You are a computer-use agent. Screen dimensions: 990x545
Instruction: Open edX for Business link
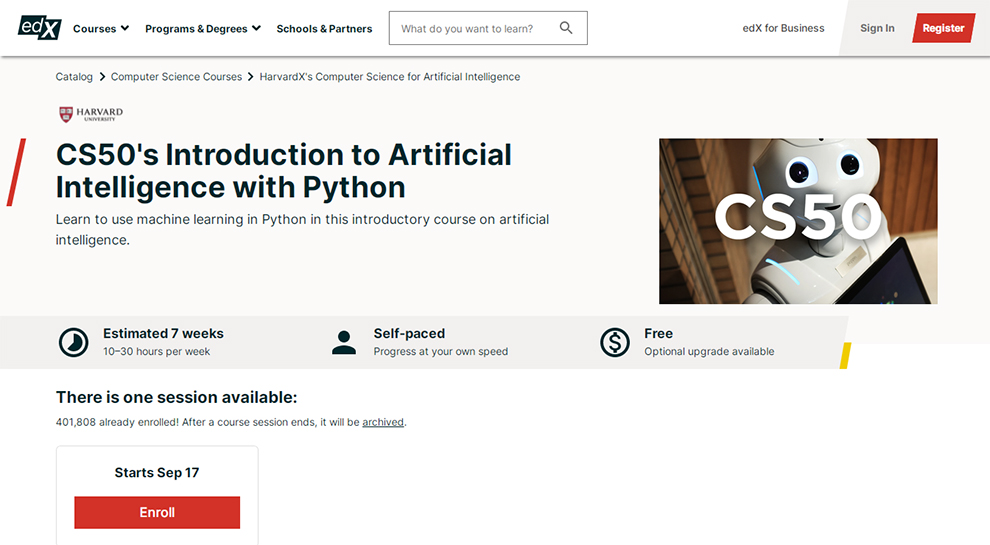tap(783, 28)
